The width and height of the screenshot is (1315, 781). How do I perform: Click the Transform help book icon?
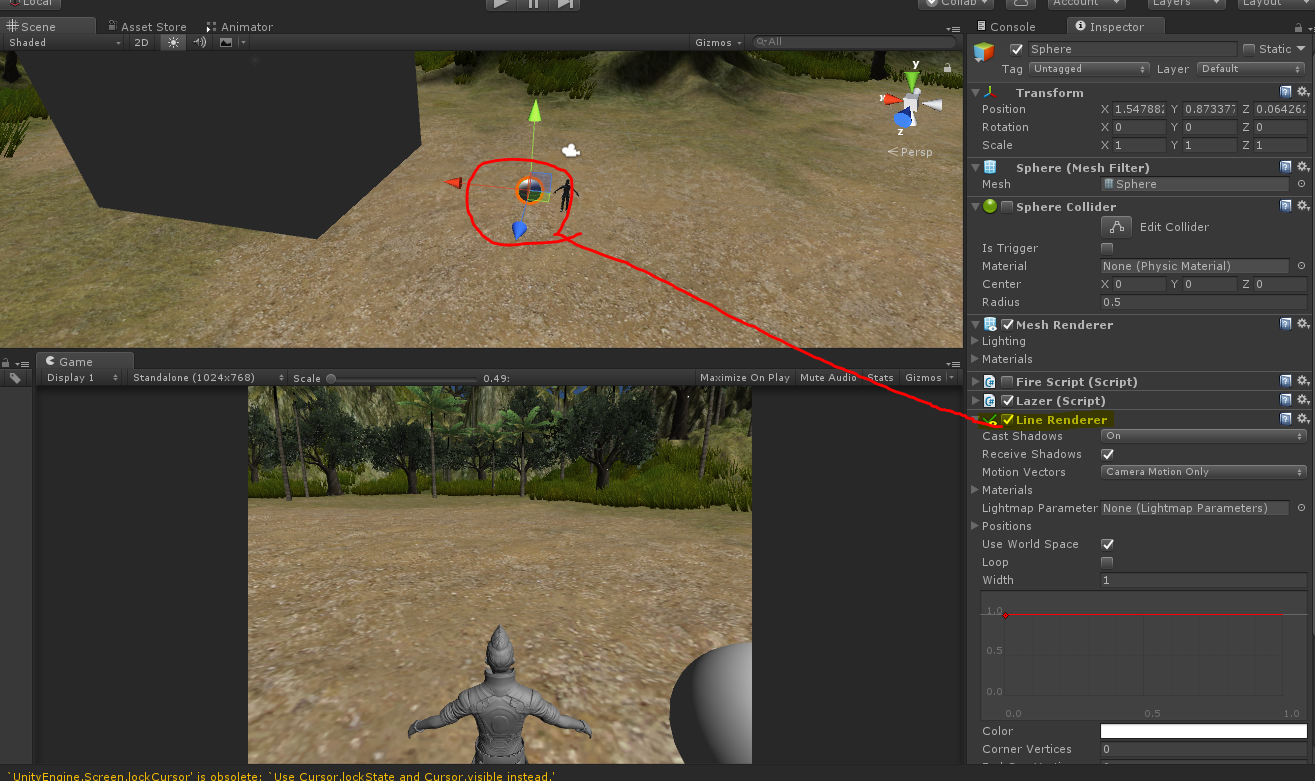tap(1286, 91)
